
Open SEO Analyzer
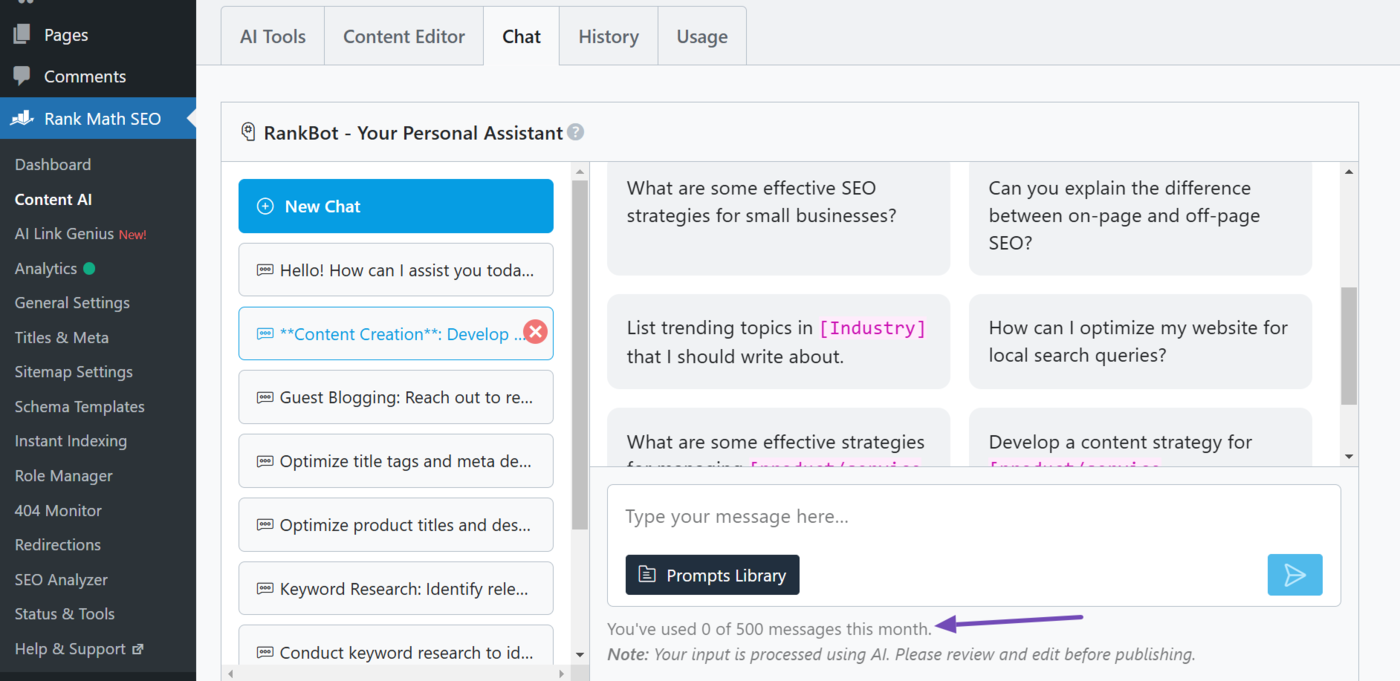coord(61,579)
